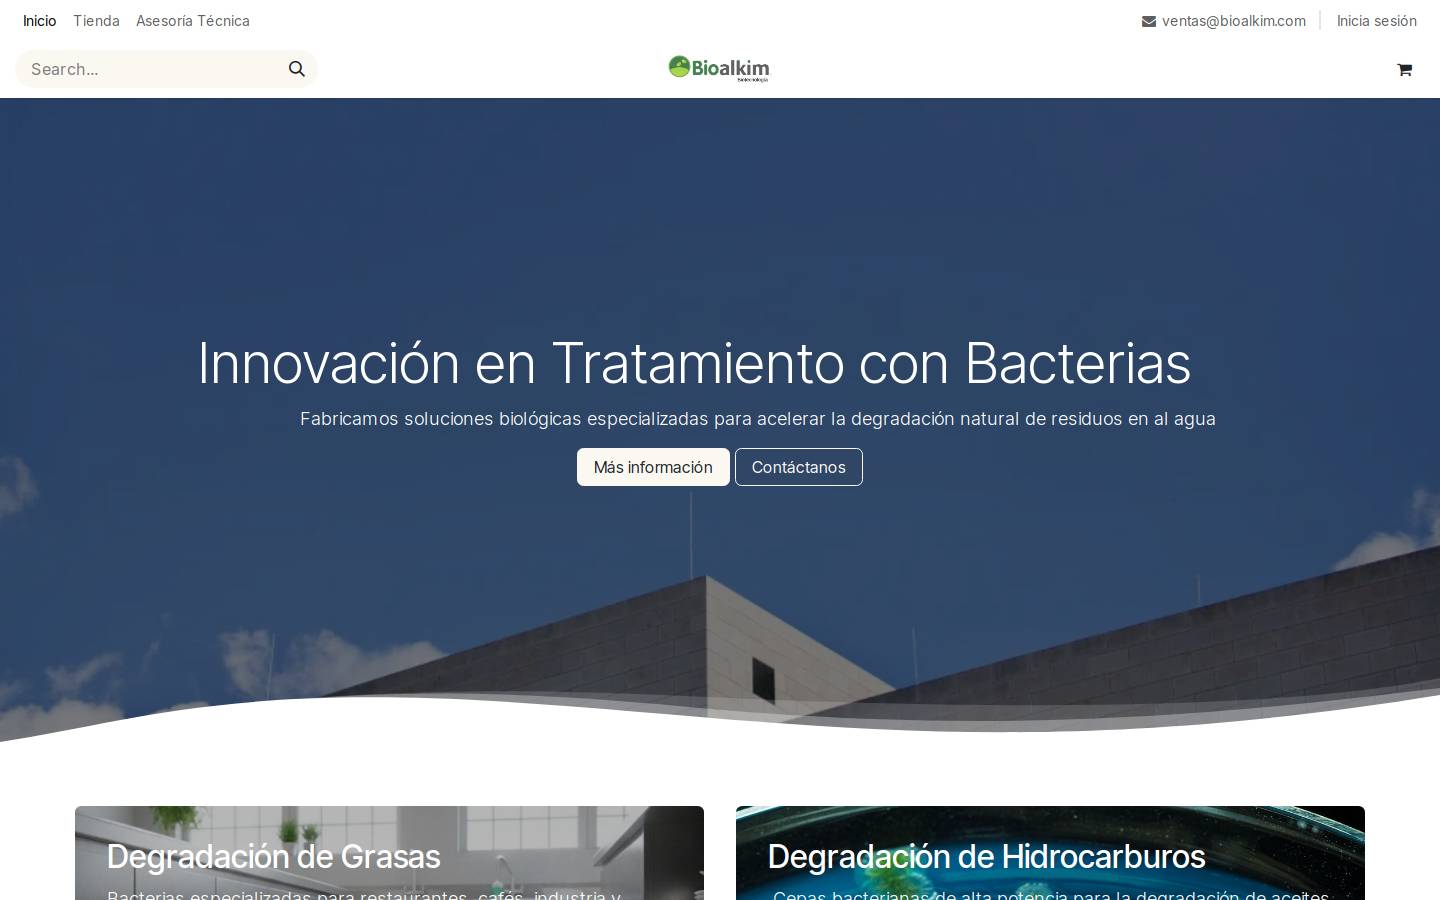Screen dimensions: 1440x900
Task: Open Degradación de Grasas card
Action: tap(389, 853)
